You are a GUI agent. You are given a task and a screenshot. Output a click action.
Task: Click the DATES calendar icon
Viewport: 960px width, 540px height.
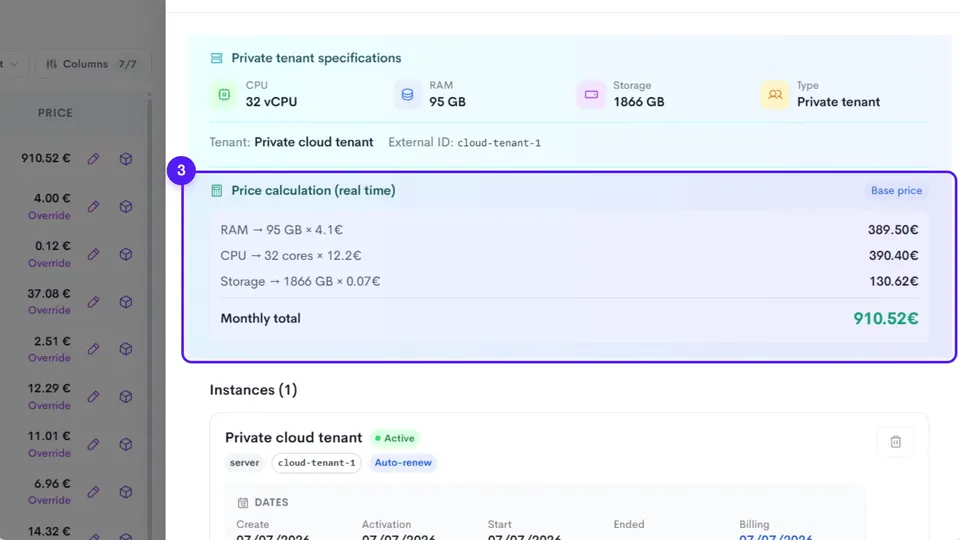243,503
